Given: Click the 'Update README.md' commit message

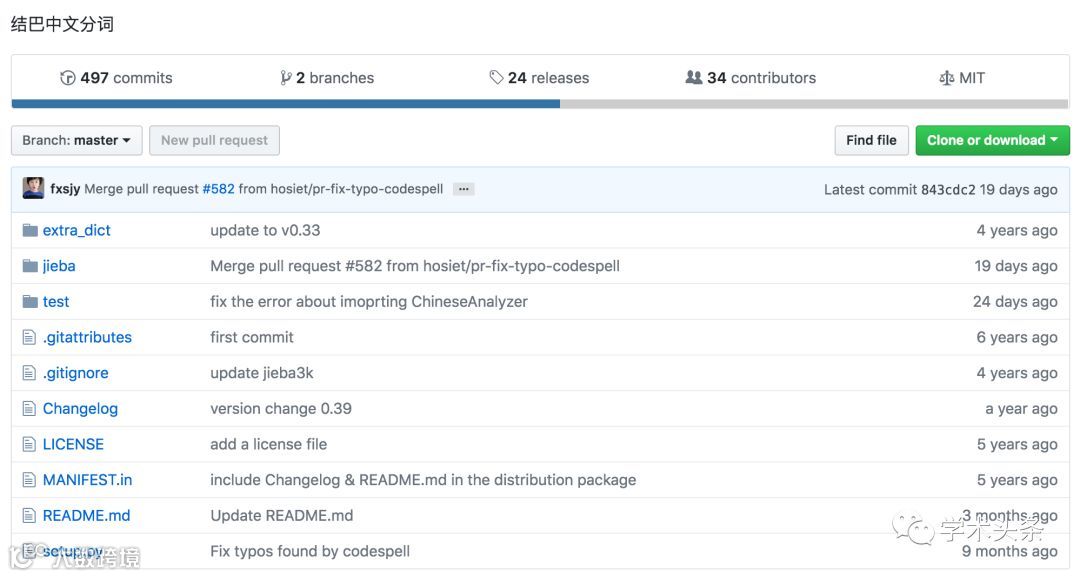Looking at the screenshot, I should tap(282, 516).
